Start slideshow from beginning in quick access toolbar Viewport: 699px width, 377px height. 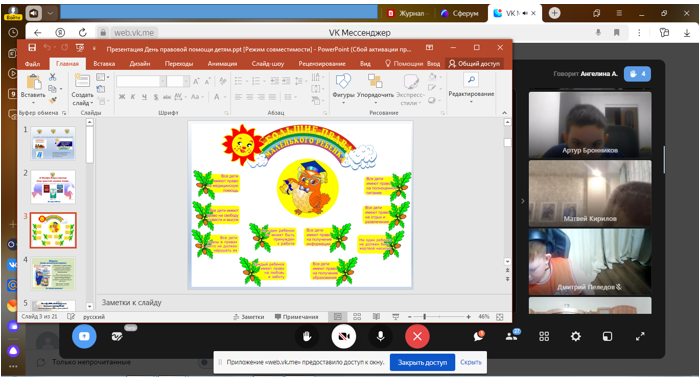[x=80, y=48]
